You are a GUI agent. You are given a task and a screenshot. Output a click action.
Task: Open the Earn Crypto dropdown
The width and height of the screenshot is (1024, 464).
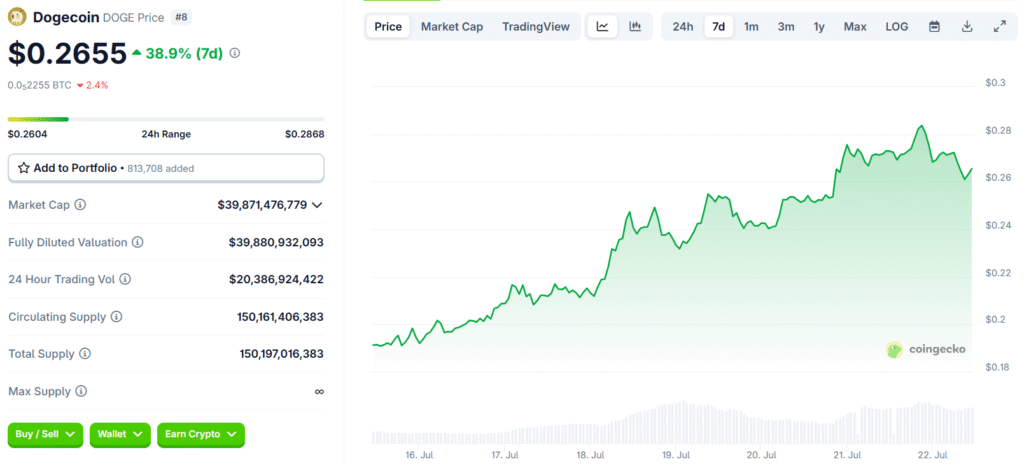[x=200, y=434]
